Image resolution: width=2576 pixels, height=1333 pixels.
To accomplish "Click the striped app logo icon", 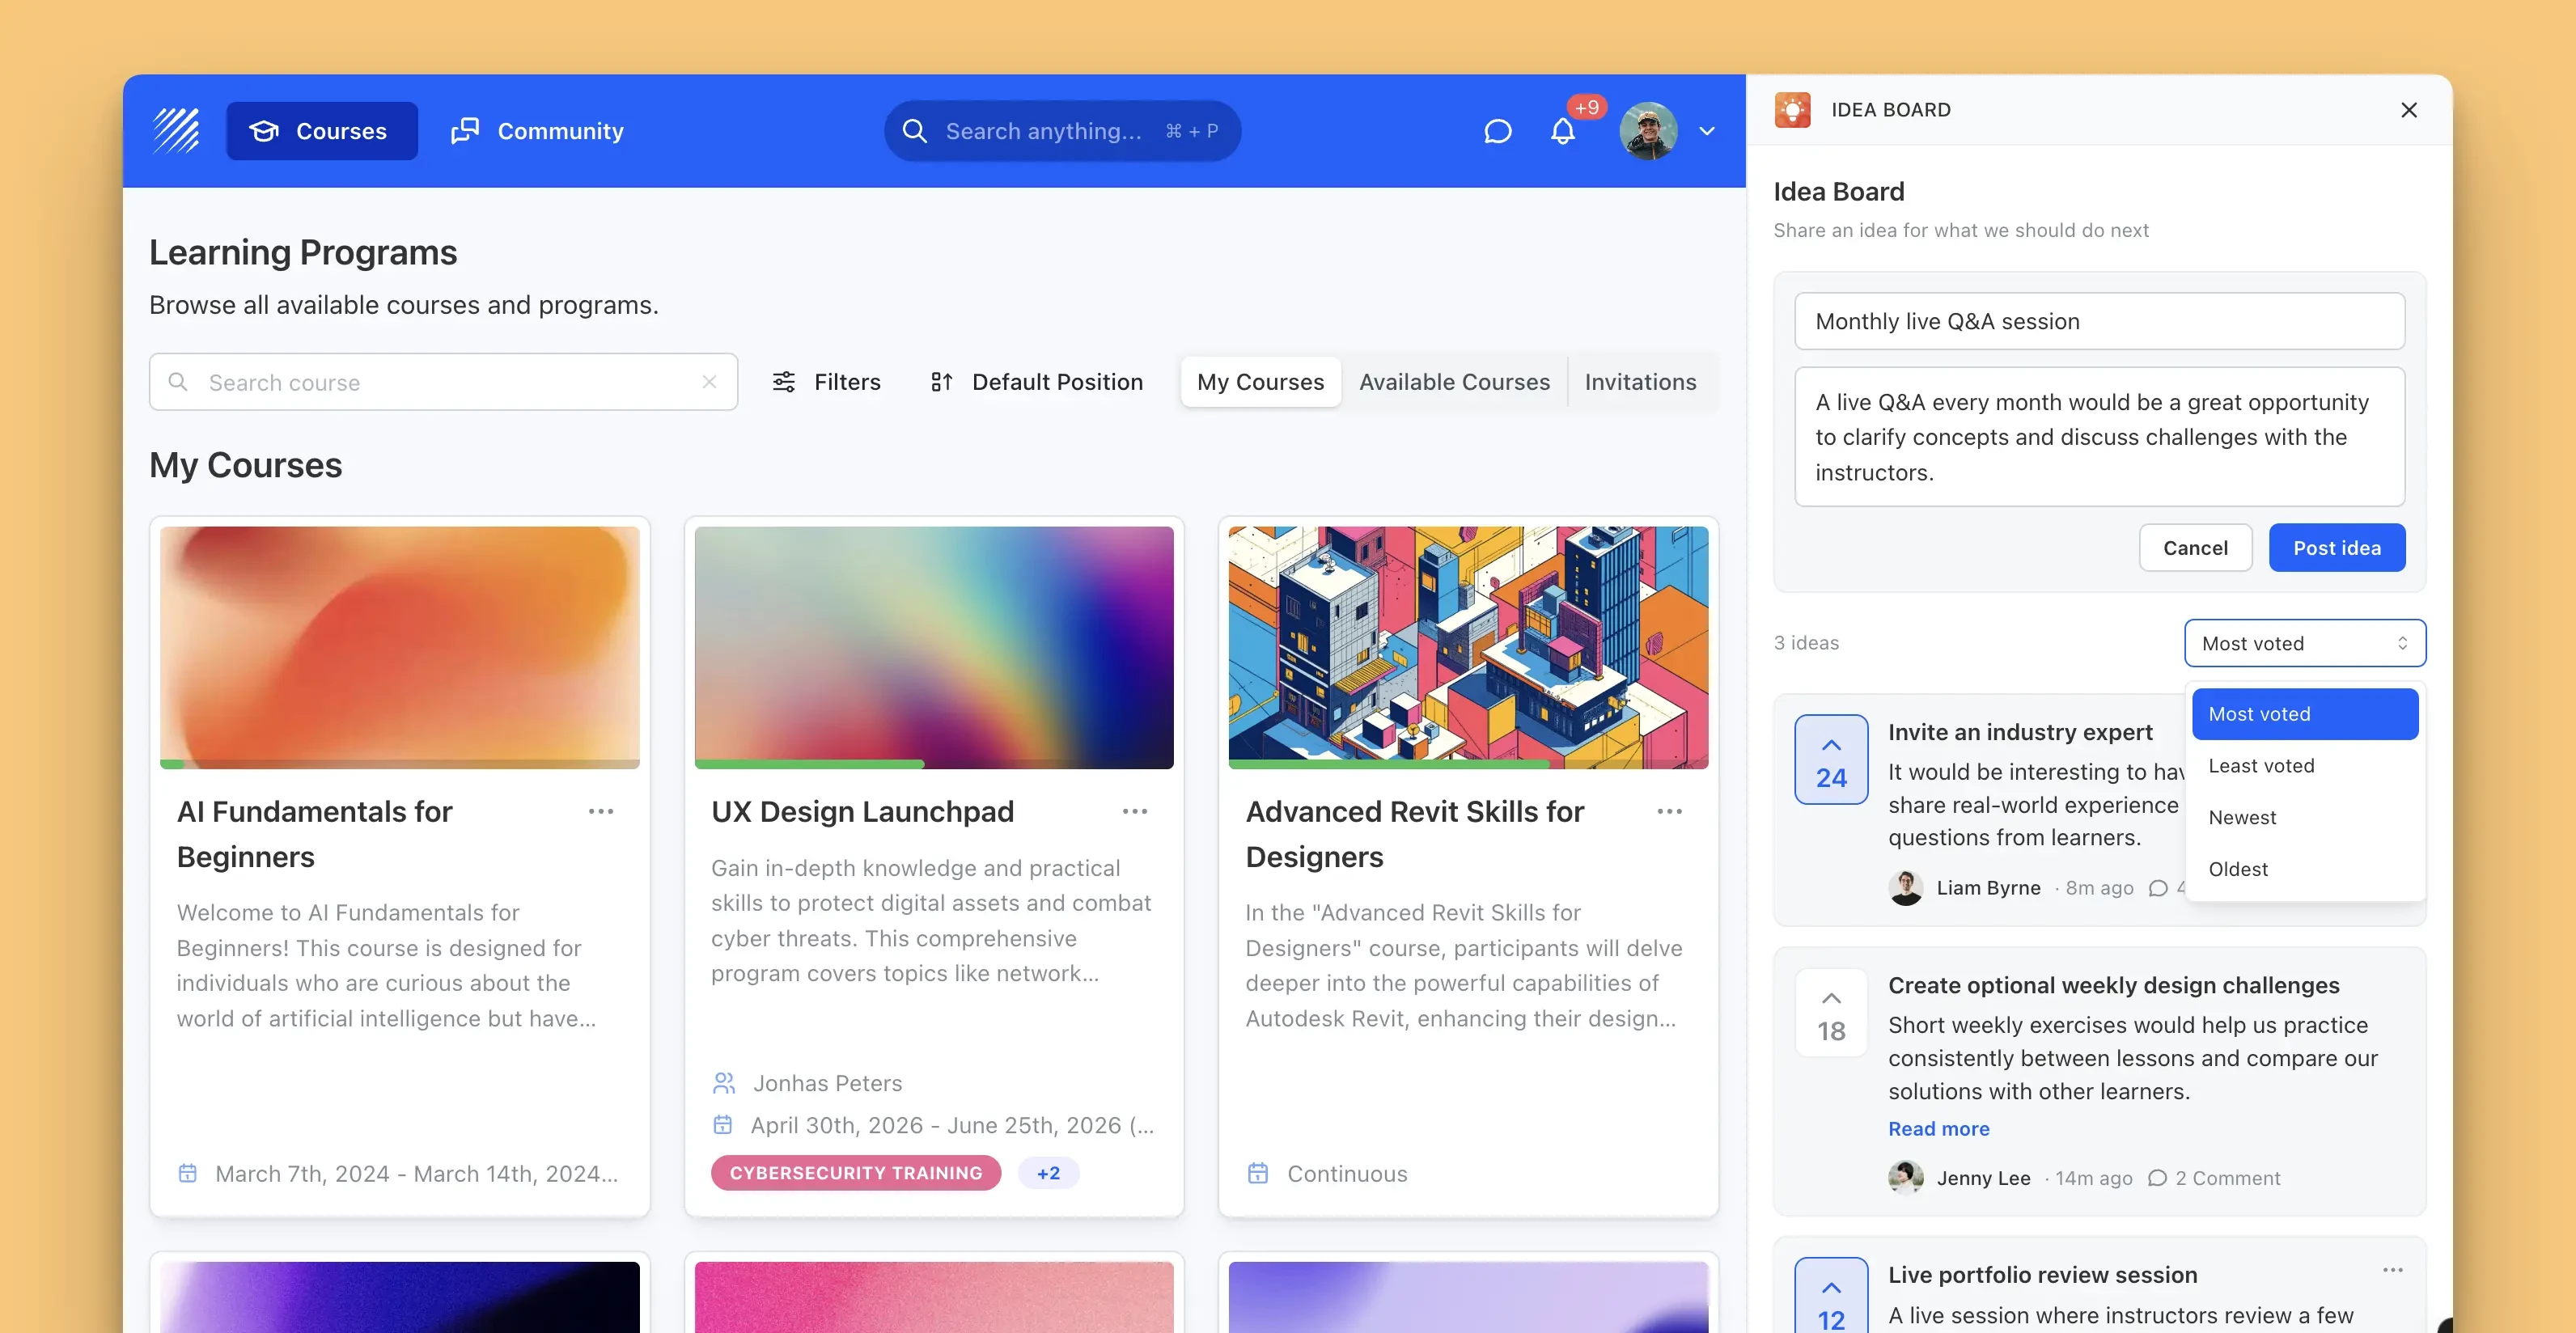I will click(176, 130).
